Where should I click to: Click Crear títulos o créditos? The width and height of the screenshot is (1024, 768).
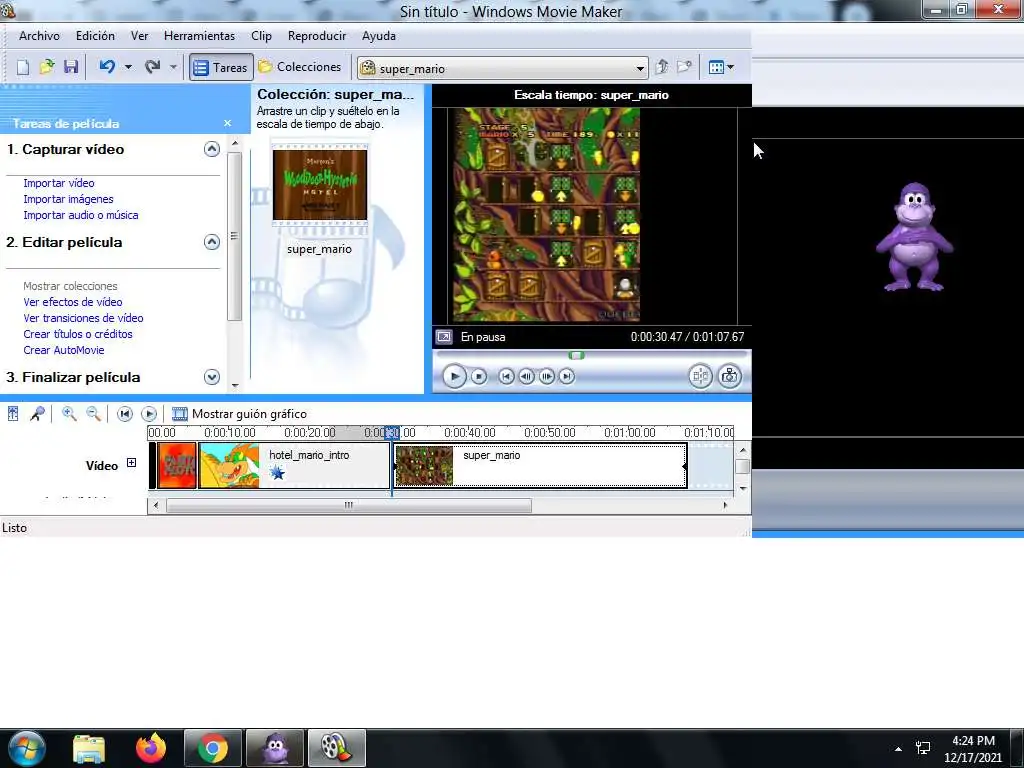[78, 334]
